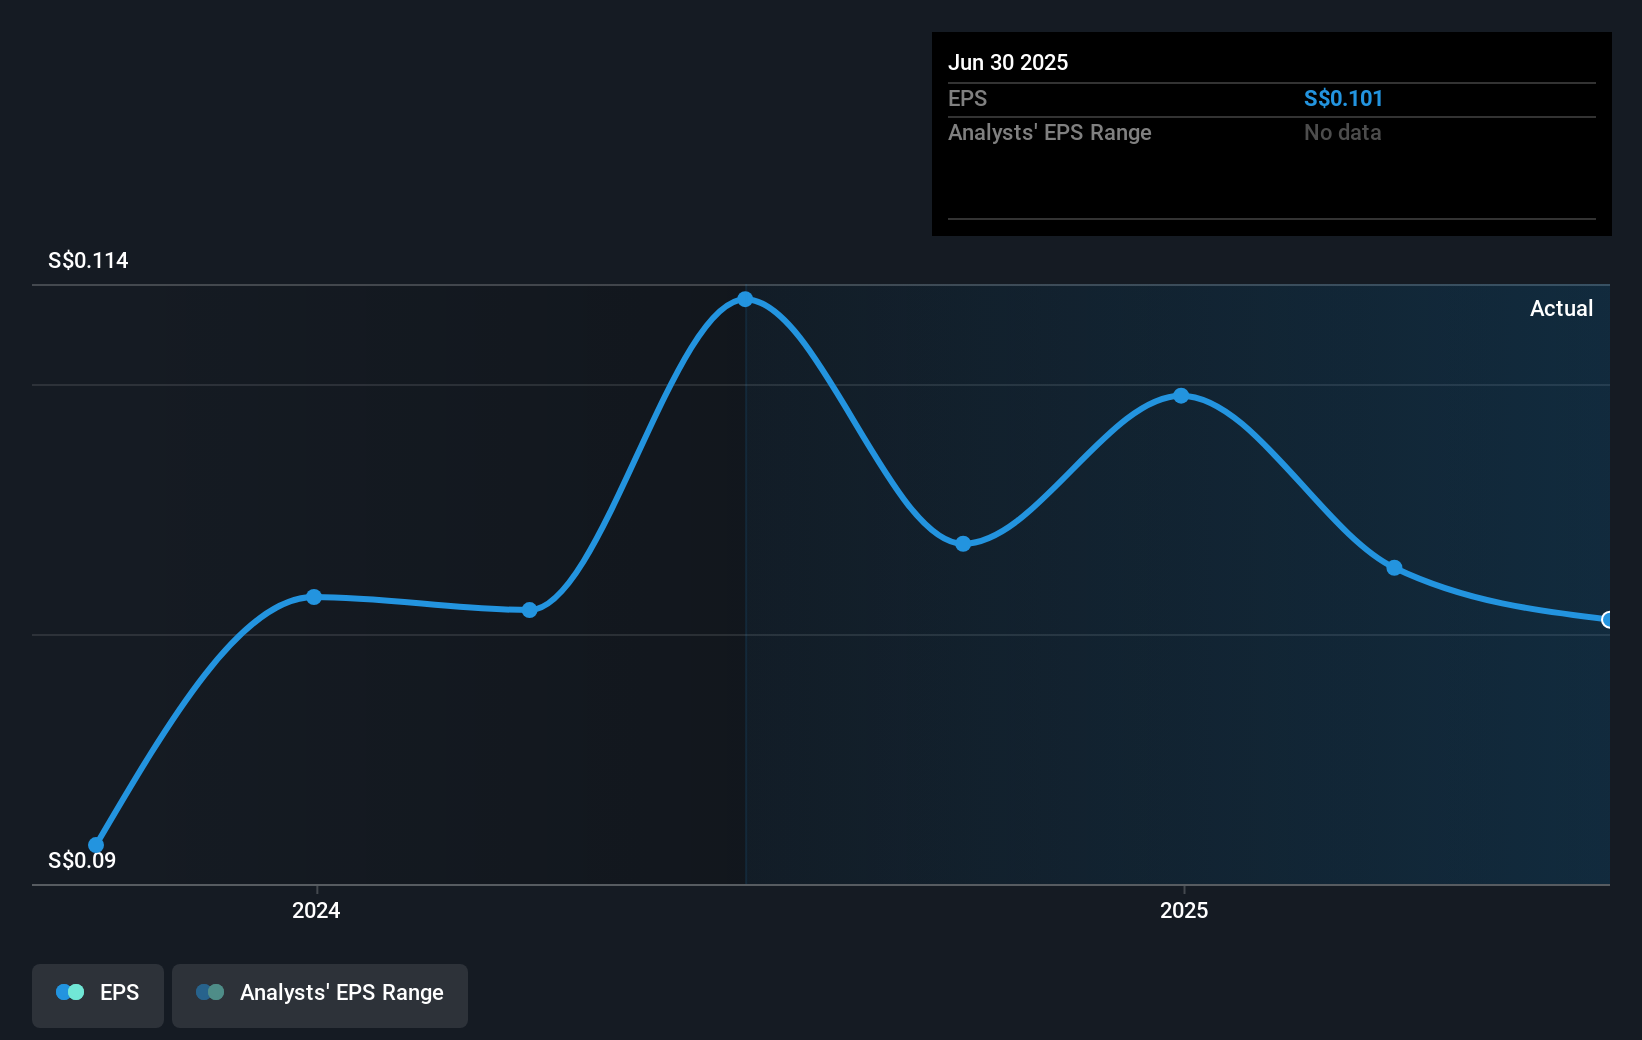Click the Analysts' EPS Range tooltip row
The width and height of the screenshot is (1642, 1040).
pyautogui.click(x=1272, y=133)
